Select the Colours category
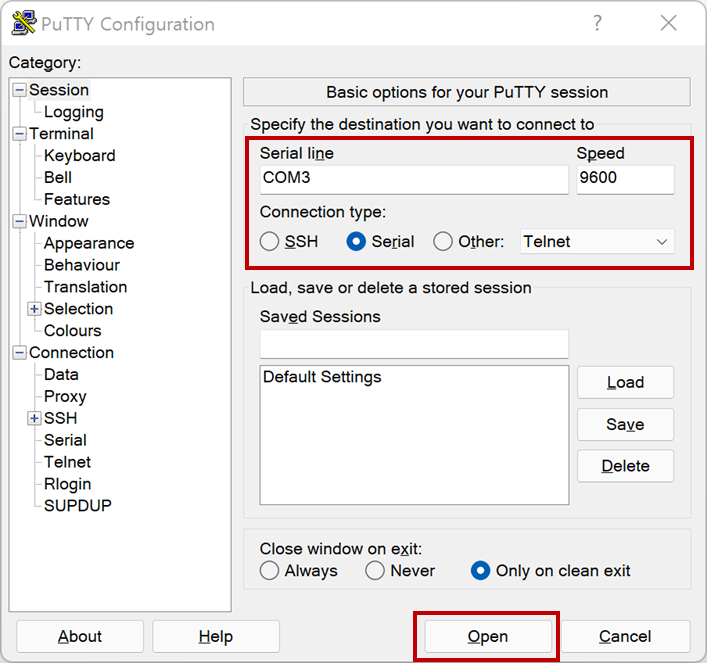707x663 pixels. [x=73, y=331]
